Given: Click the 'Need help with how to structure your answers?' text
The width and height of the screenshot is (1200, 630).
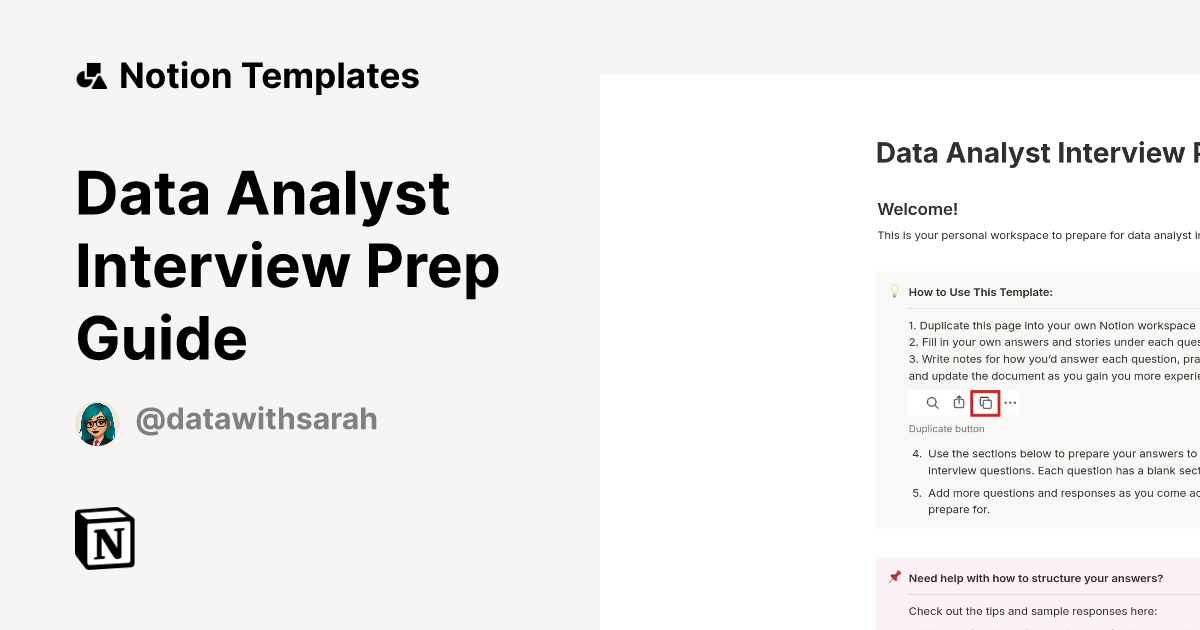Looking at the screenshot, I should 1035,578.
